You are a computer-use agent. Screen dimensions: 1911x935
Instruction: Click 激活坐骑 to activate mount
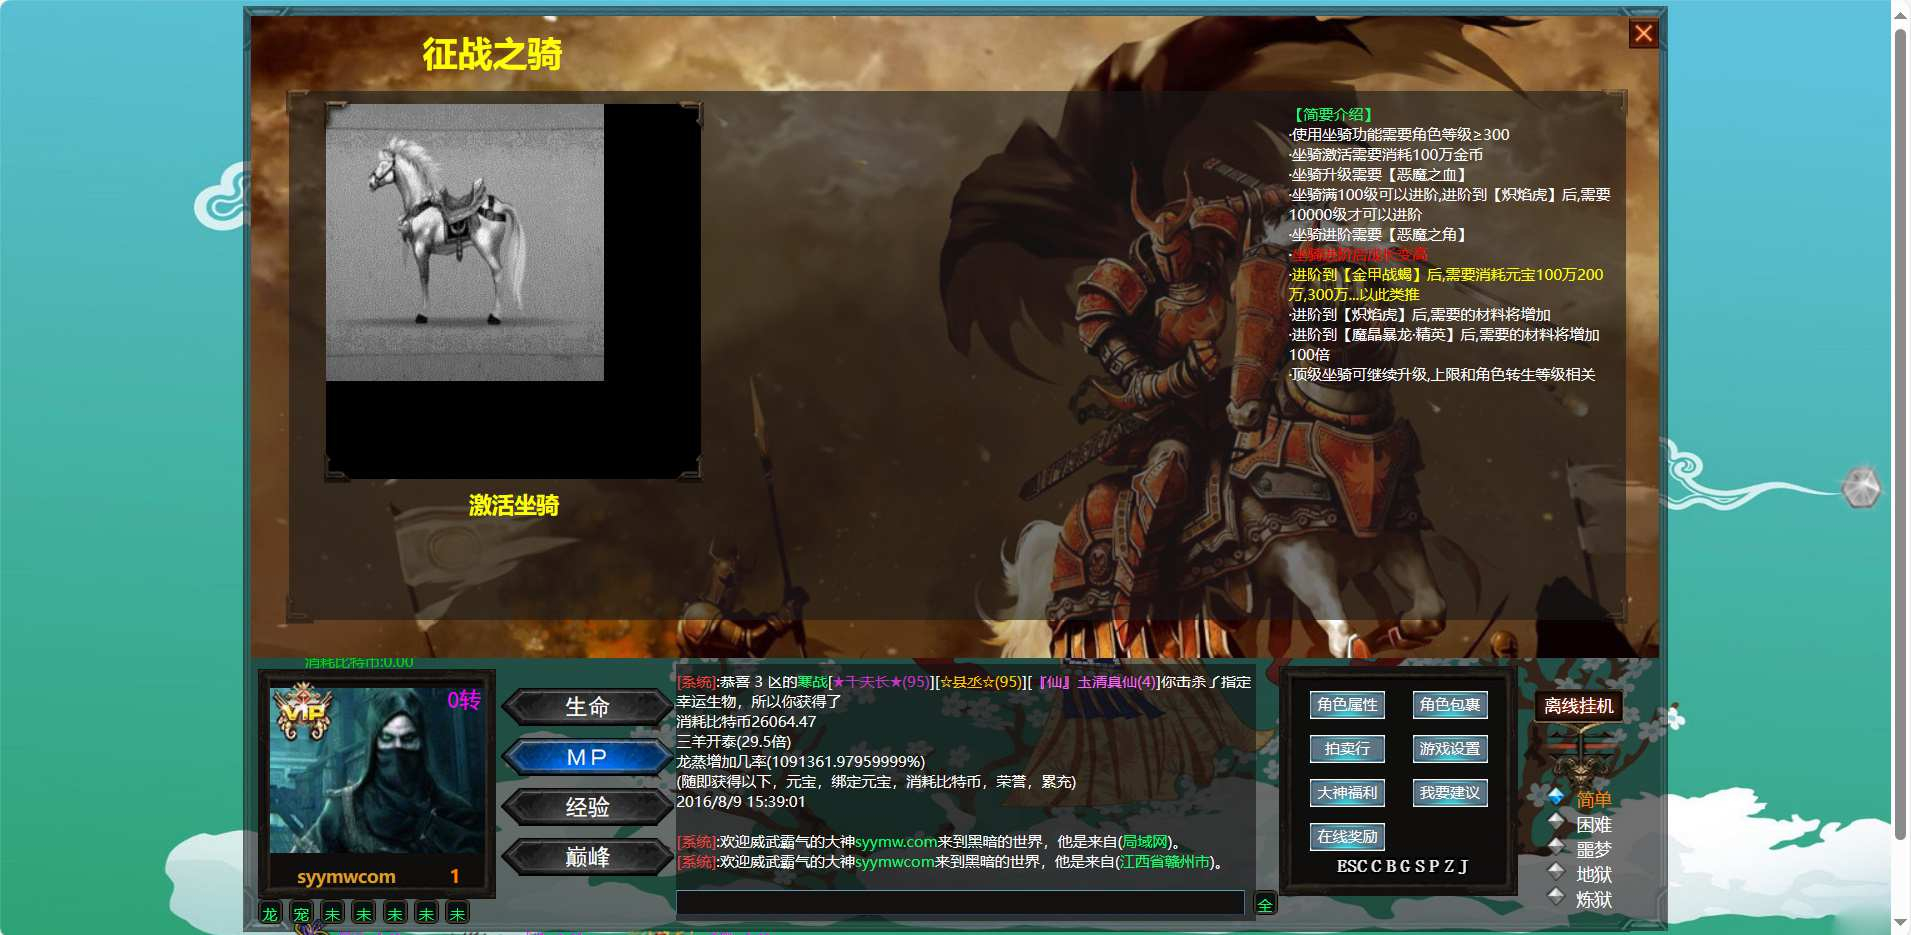(514, 506)
